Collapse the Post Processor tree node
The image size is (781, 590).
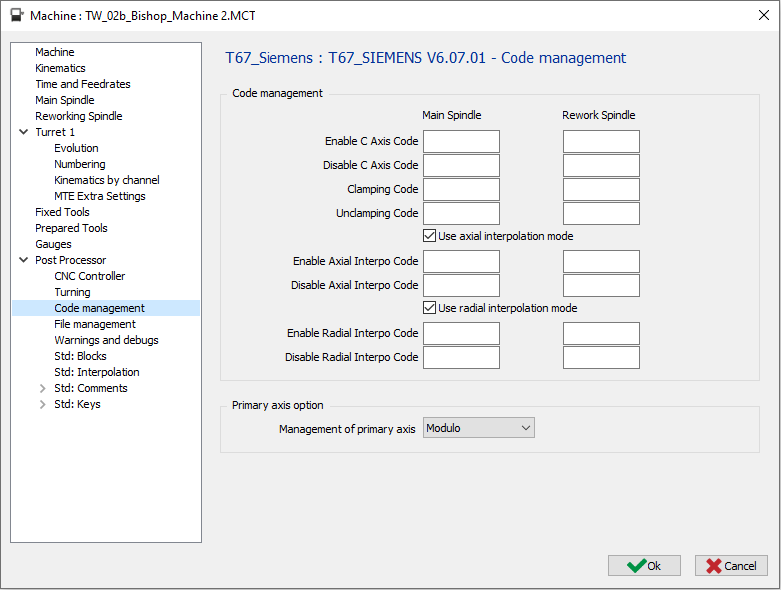tap(23, 260)
